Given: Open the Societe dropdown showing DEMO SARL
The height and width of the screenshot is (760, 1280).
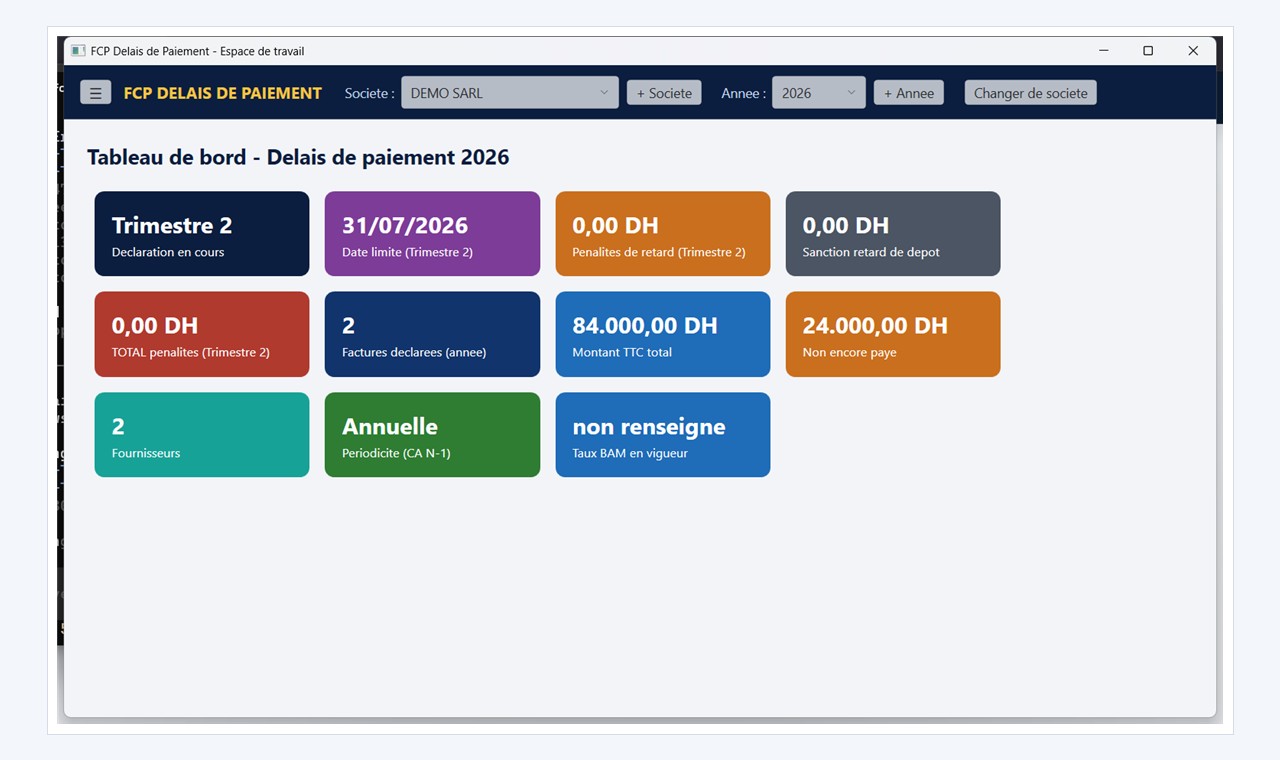Looking at the screenshot, I should pyautogui.click(x=509, y=93).
